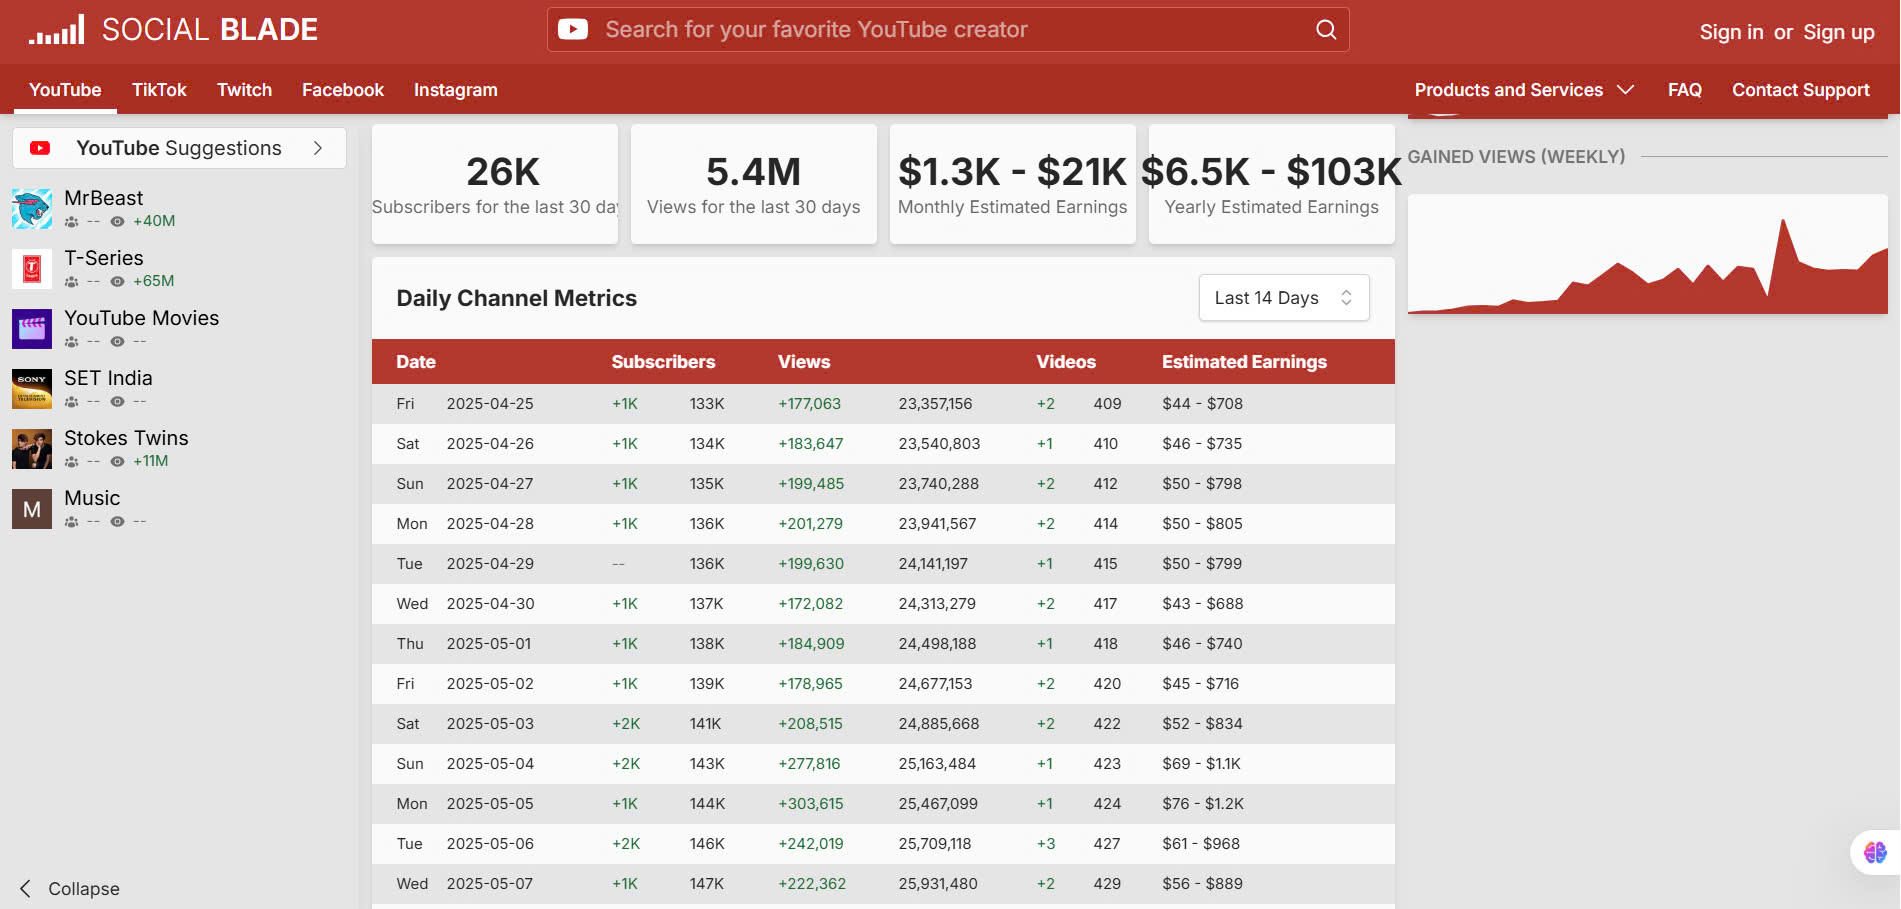Open the MrBeast suggestion link
This screenshot has height=909, width=1901.
point(104,198)
